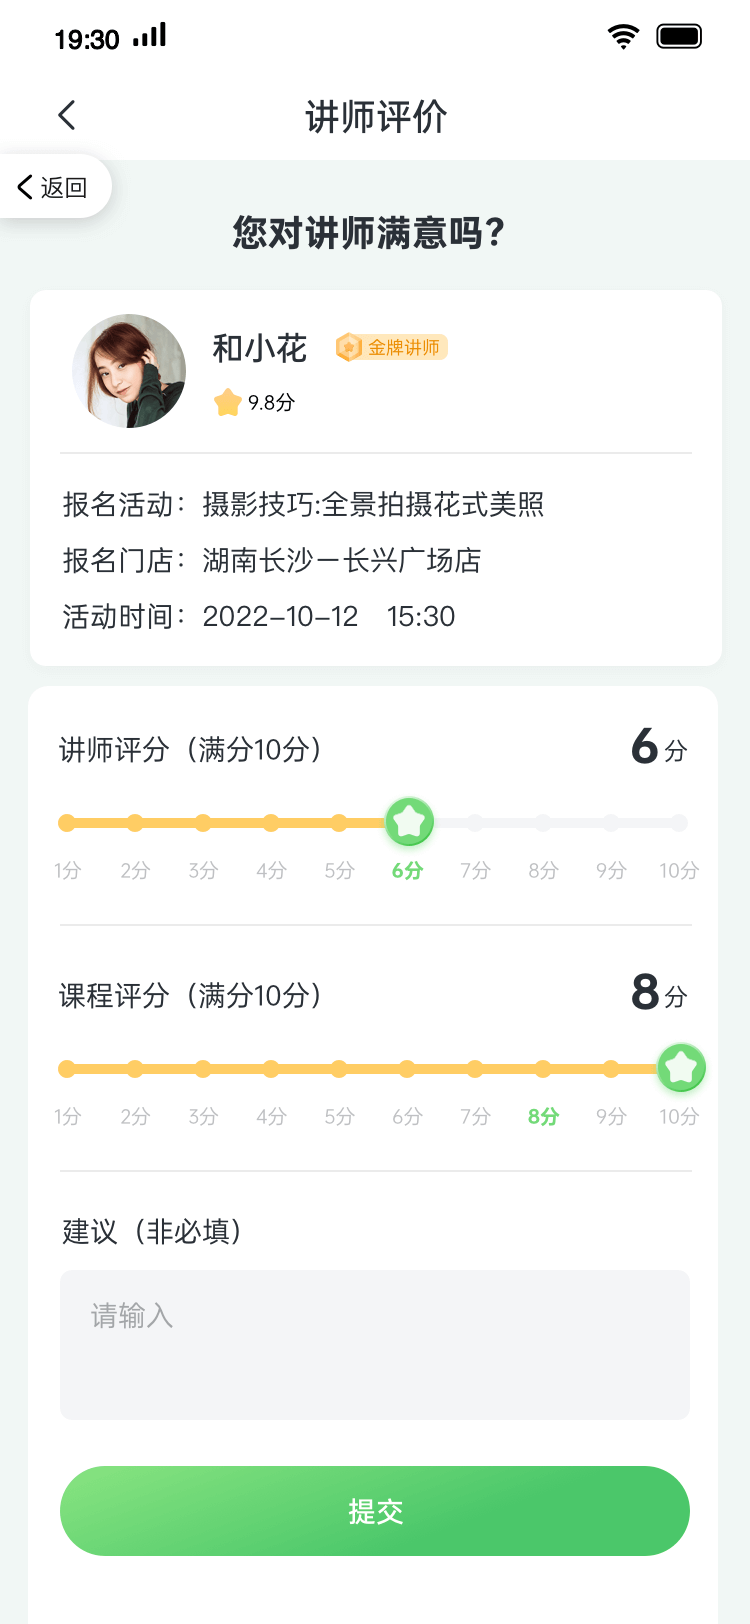Click the 建议 text input field
The image size is (750, 1624).
click(x=375, y=1344)
